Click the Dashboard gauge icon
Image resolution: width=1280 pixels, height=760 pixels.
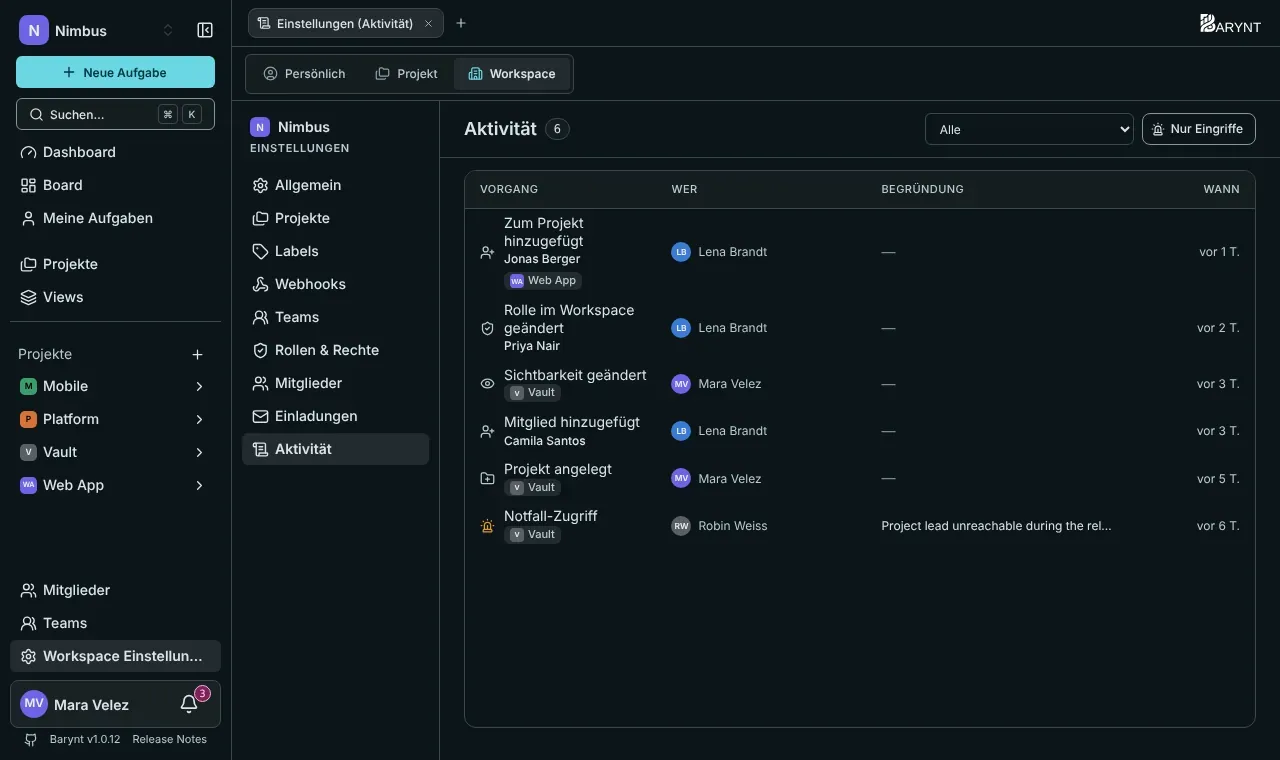28,152
